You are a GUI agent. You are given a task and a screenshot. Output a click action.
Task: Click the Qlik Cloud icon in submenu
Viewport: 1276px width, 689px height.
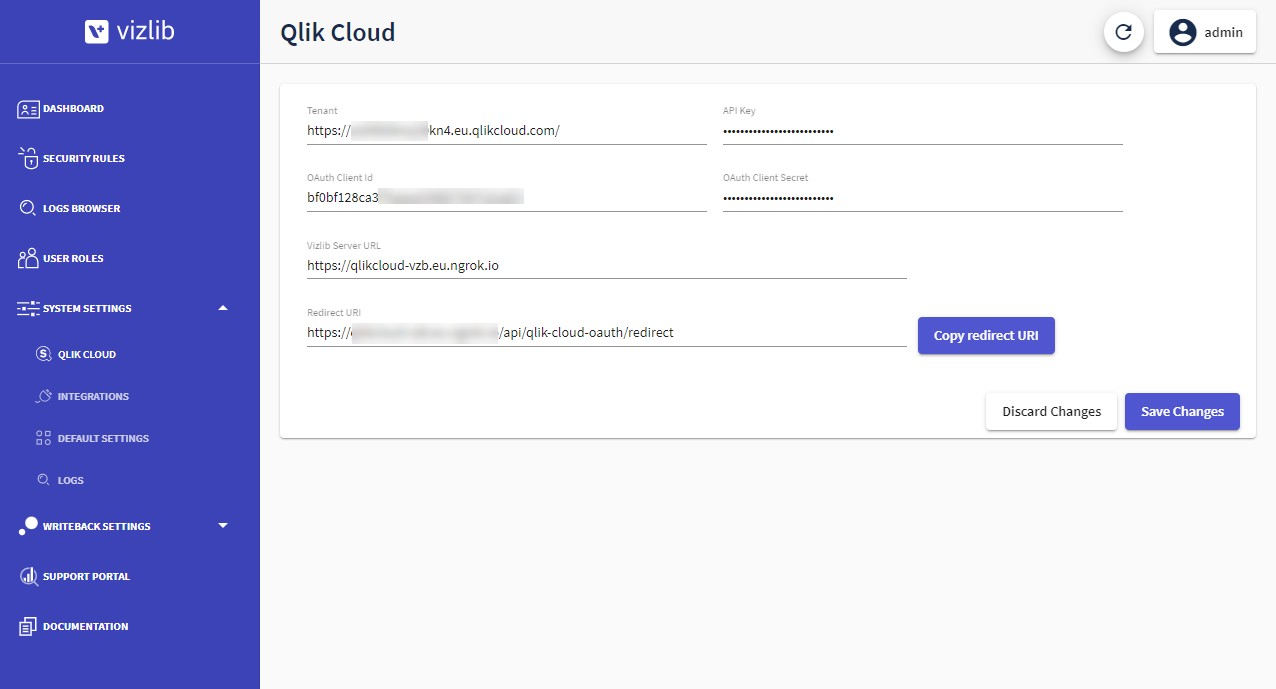[x=43, y=354]
